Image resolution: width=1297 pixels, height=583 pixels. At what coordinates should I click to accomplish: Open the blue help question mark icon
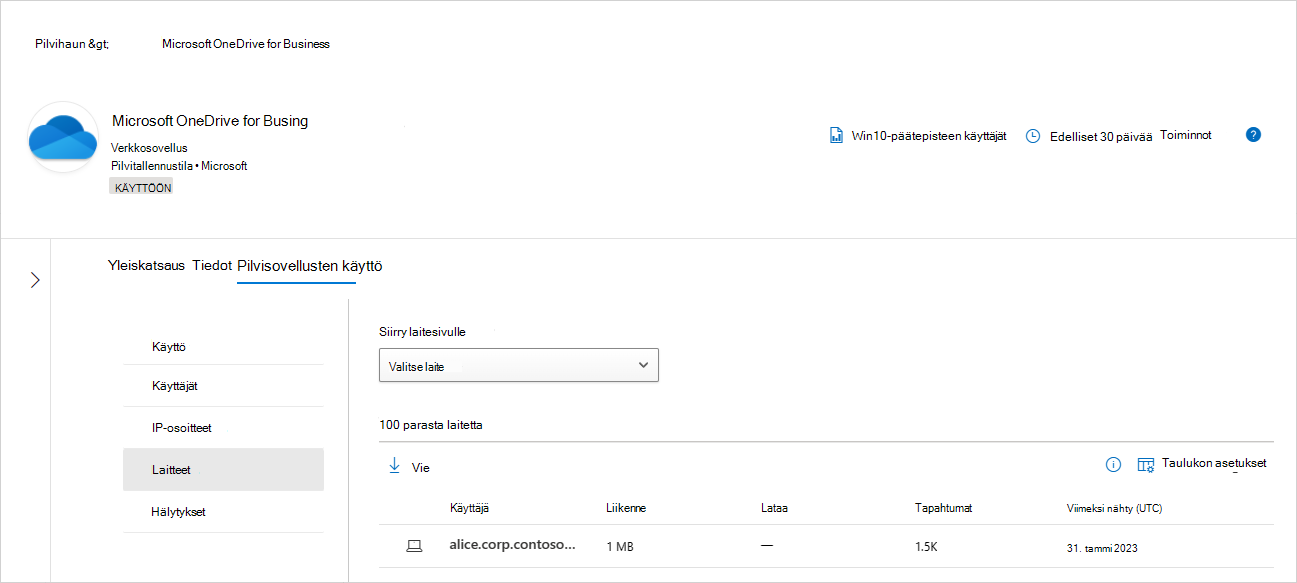(1253, 134)
